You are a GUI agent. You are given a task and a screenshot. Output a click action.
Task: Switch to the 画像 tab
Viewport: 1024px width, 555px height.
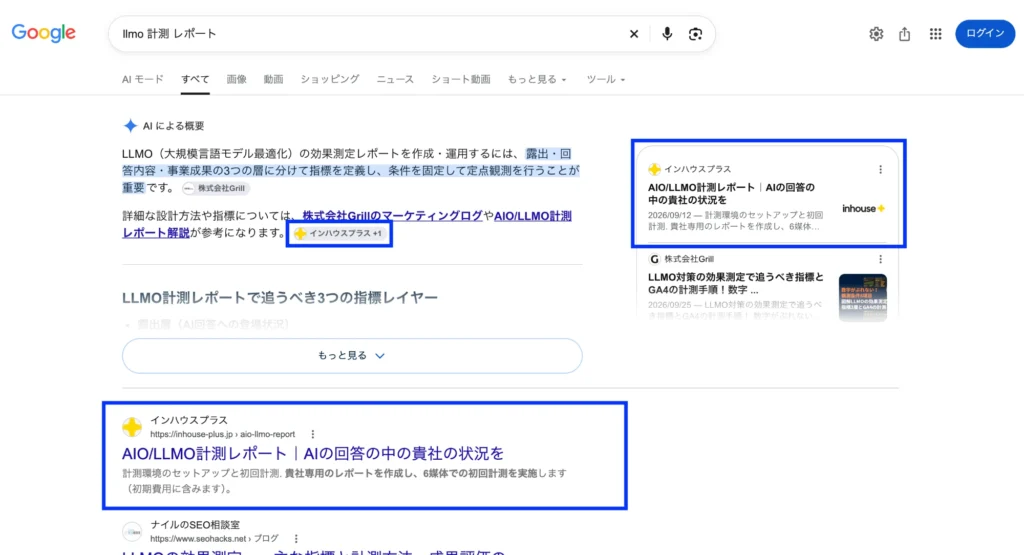coord(236,79)
